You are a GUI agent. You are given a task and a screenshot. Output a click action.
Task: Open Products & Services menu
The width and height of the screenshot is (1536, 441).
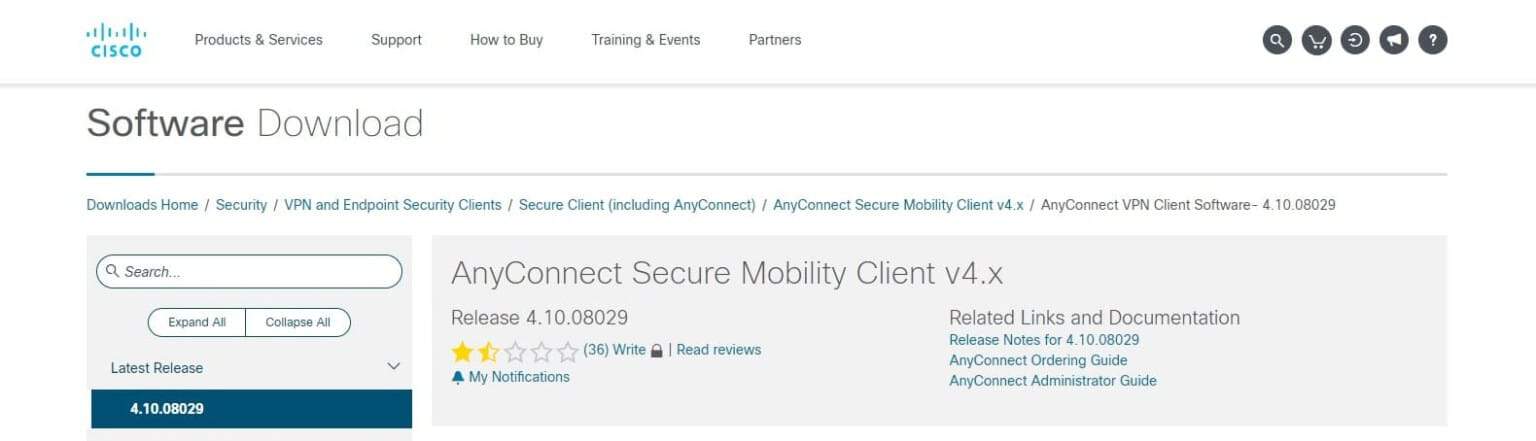coord(258,40)
